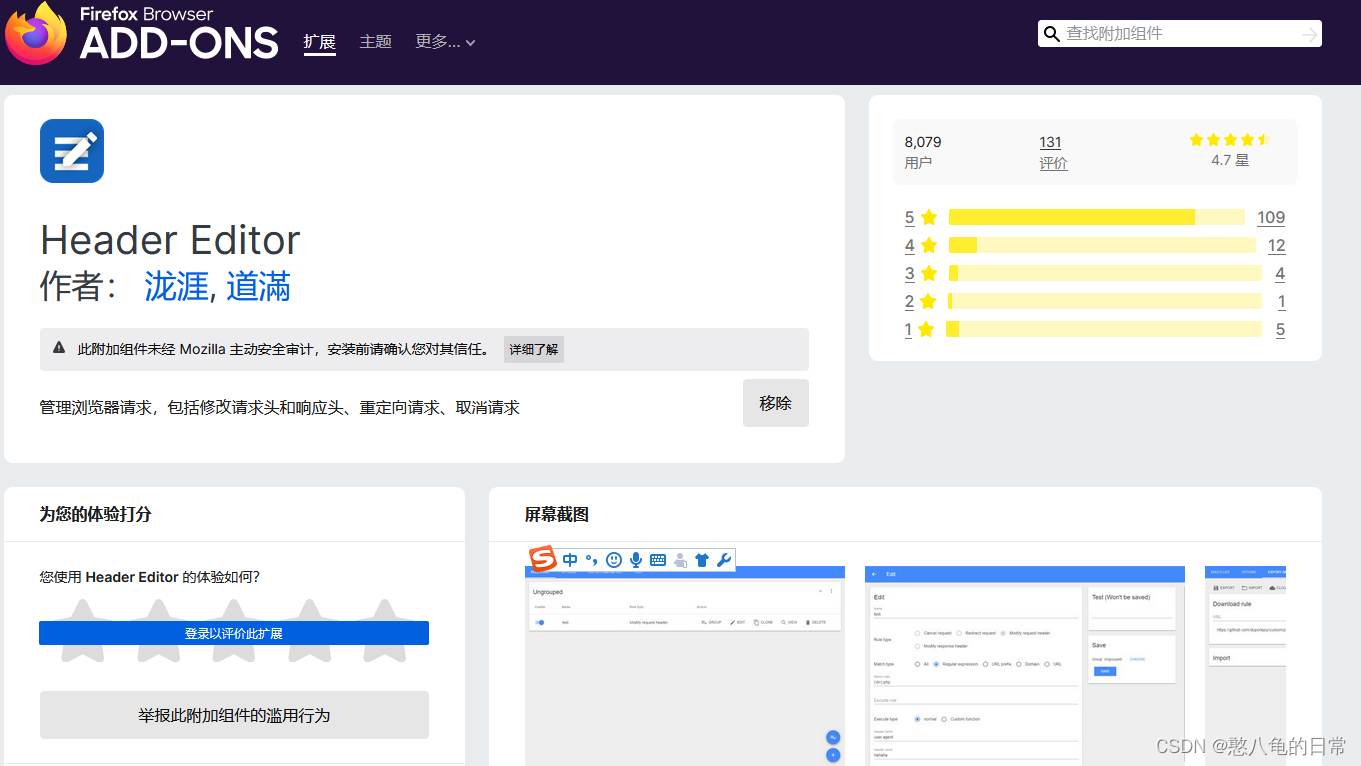
Task: Click the 2-star rating bar
Action: [x=1105, y=301]
